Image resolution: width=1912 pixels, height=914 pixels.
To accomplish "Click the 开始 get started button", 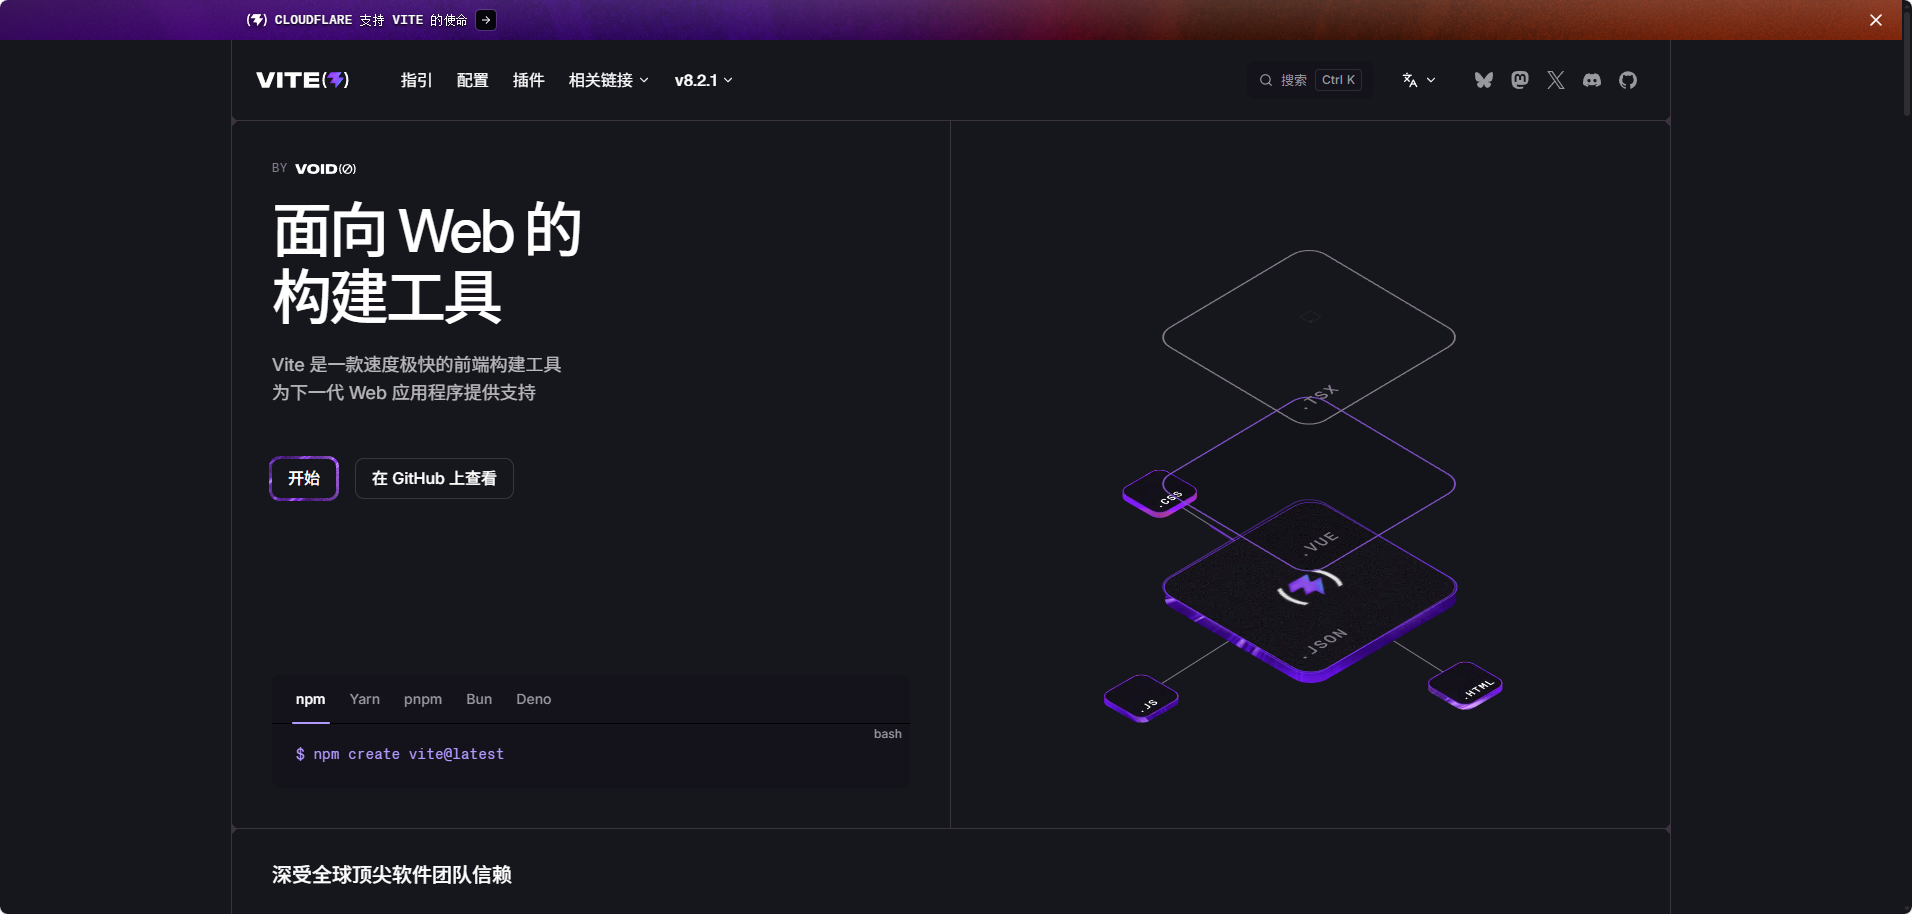I will pos(304,478).
